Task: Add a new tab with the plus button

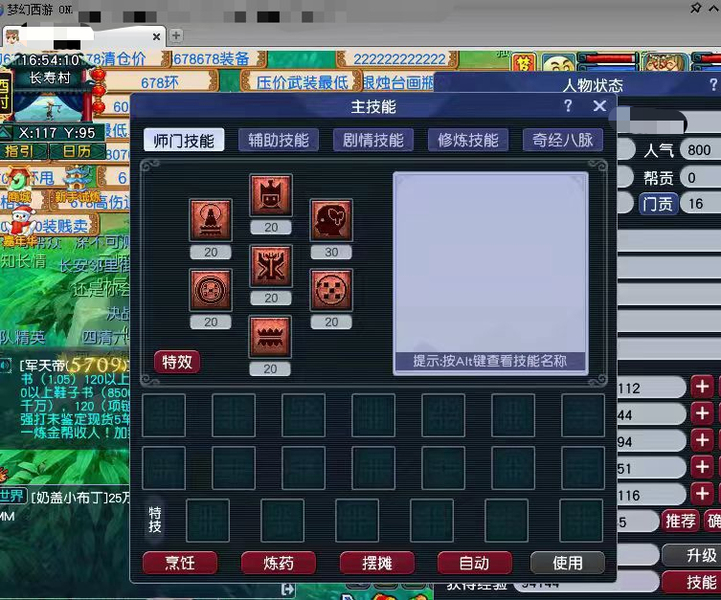Action: (x=176, y=35)
